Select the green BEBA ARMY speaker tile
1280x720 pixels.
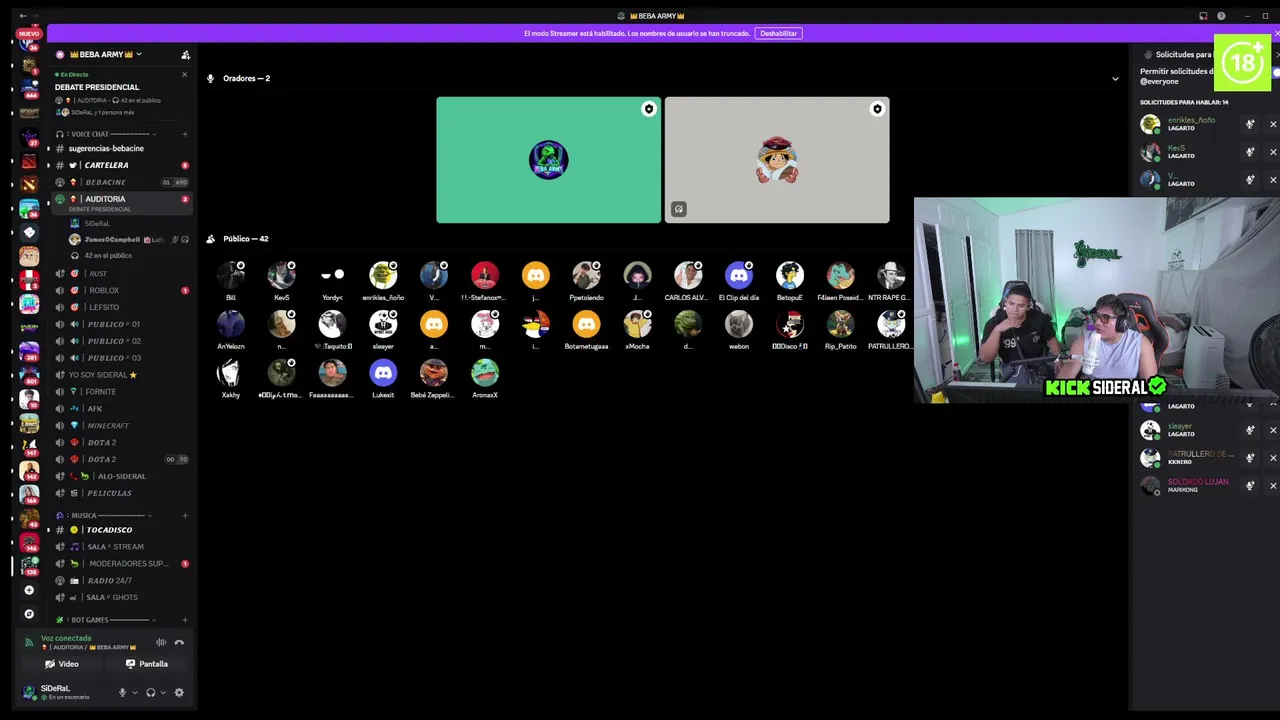(x=548, y=160)
